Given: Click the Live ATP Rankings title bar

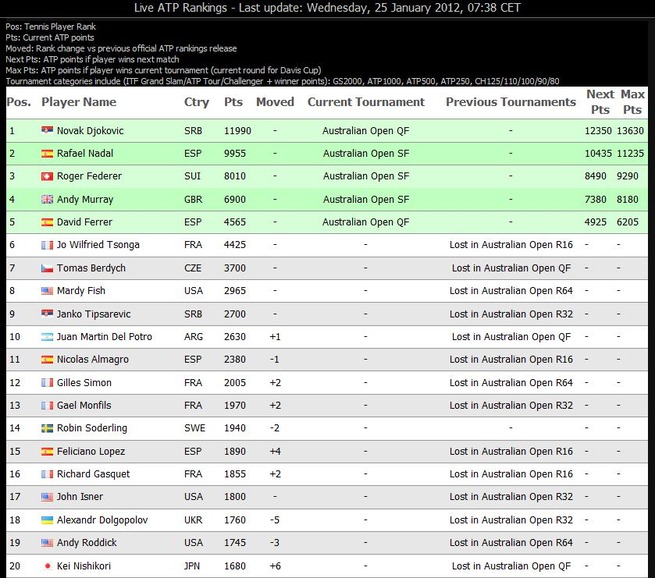Looking at the screenshot, I should (x=328, y=8).
